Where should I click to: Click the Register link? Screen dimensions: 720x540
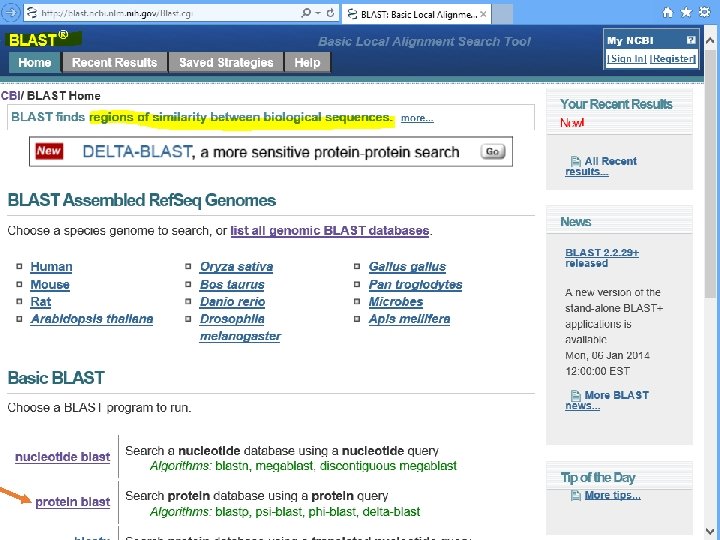point(673,59)
